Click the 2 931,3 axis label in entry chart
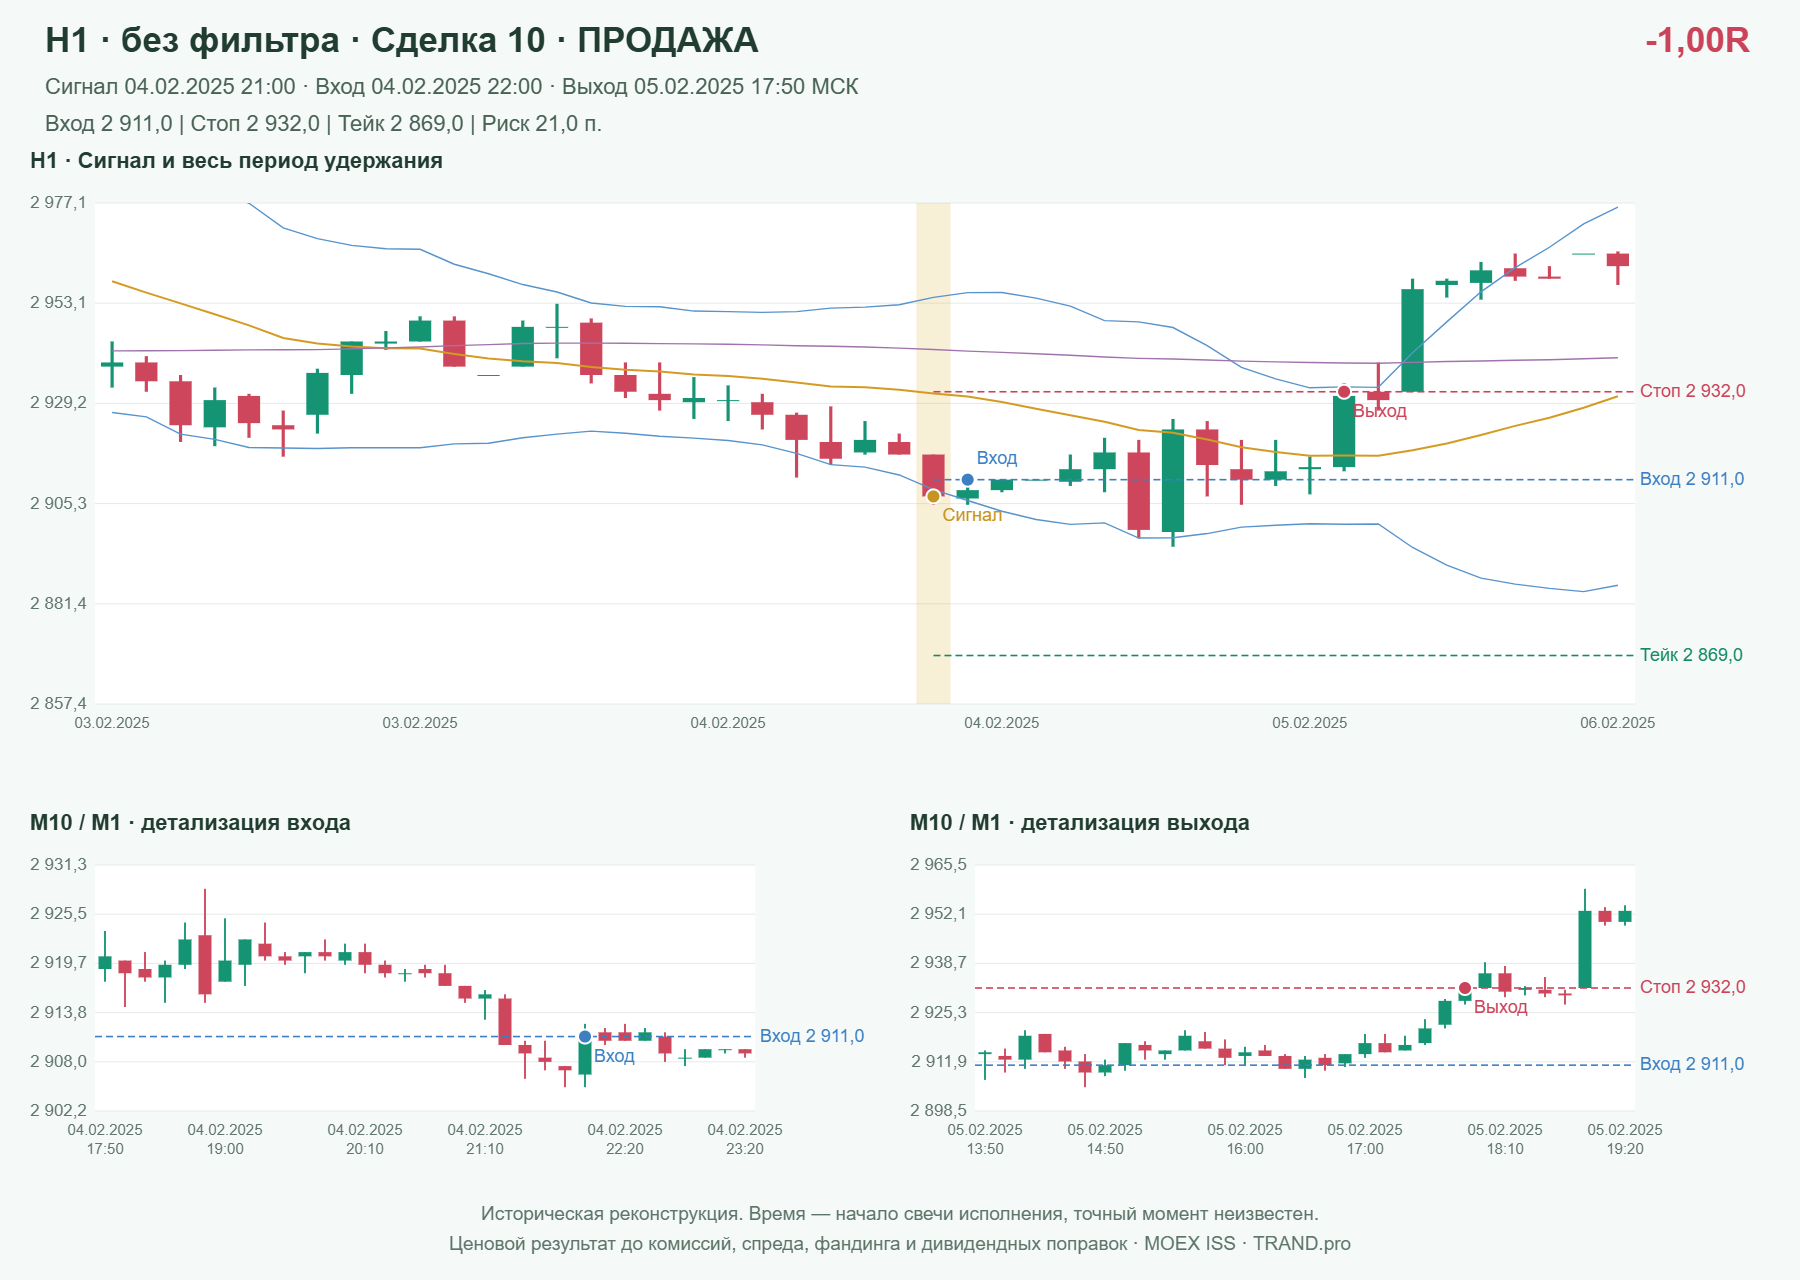The height and width of the screenshot is (1280, 1800). (x=58, y=865)
